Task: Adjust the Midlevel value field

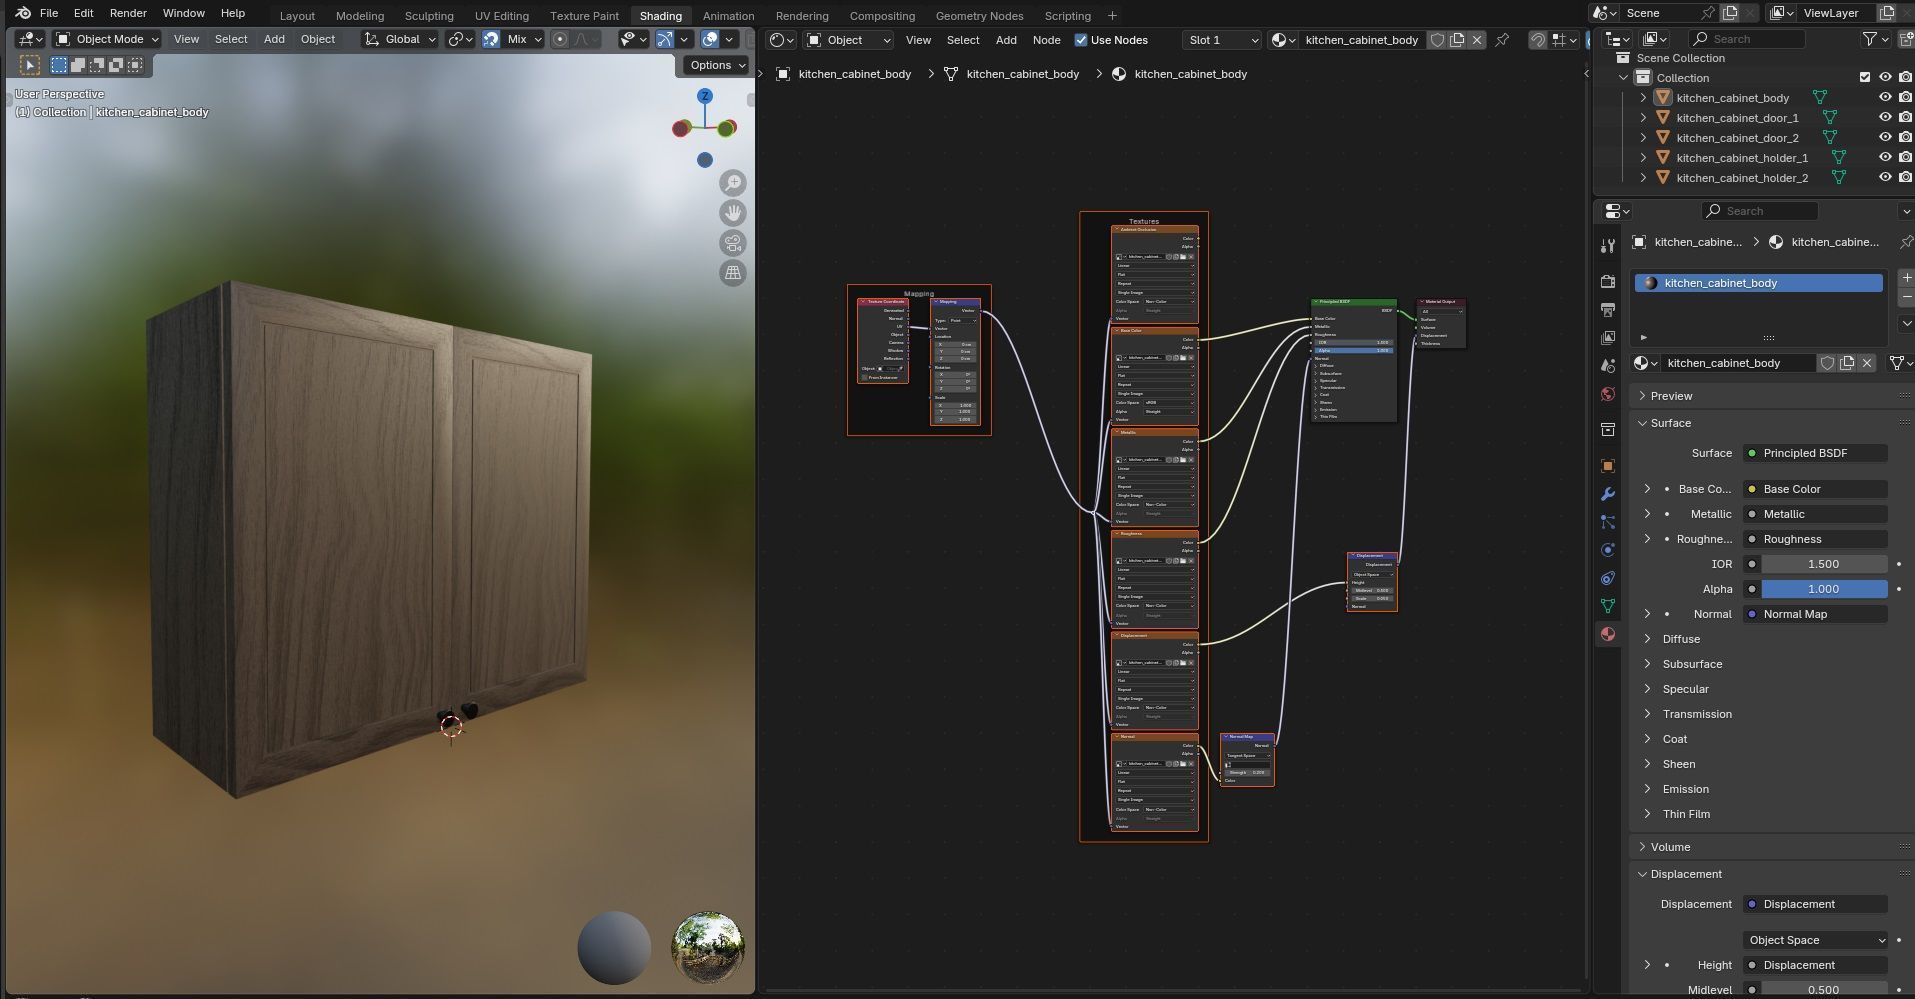Action: pos(1823,989)
